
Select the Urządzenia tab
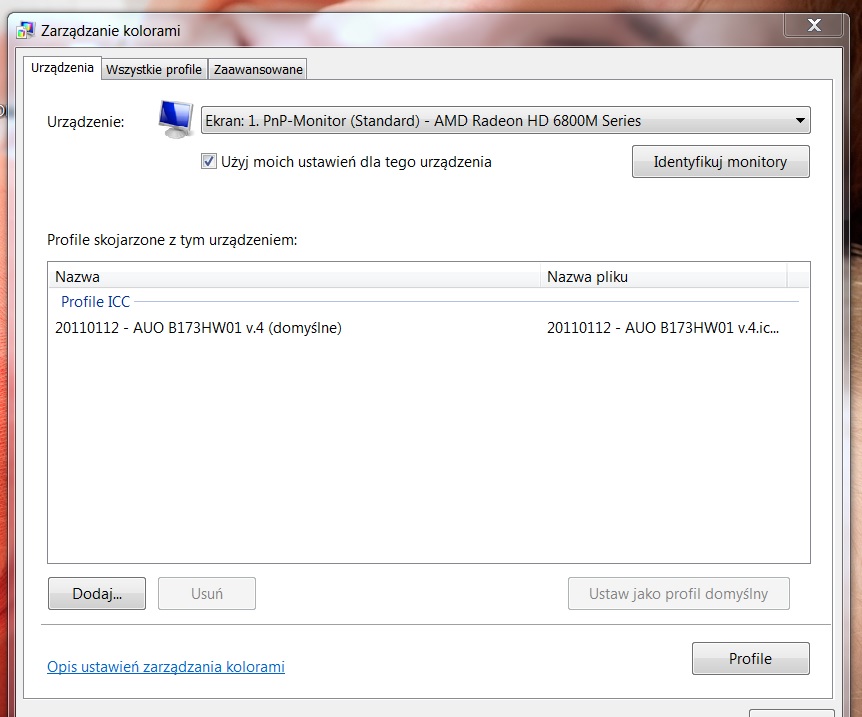(63, 68)
